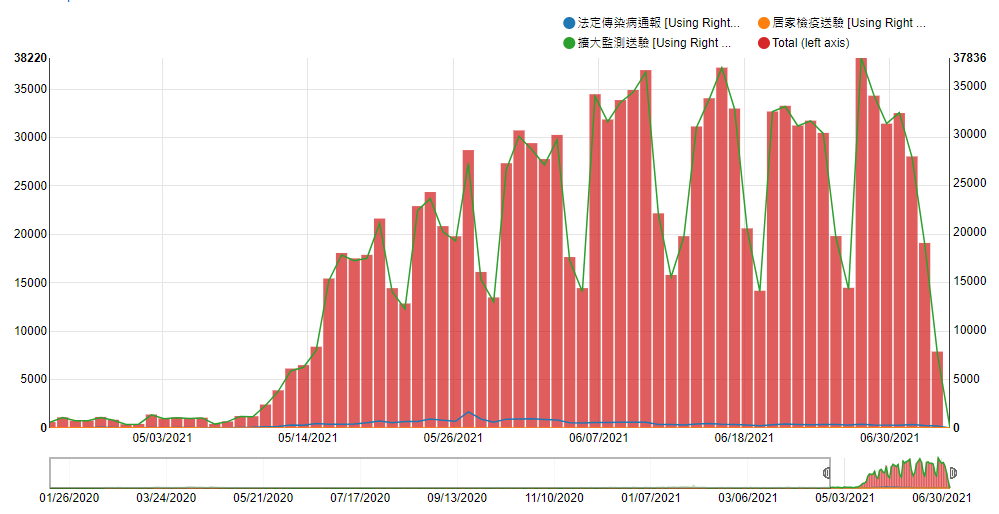
Task: Click the red Total legend circle
Action: 764,43
